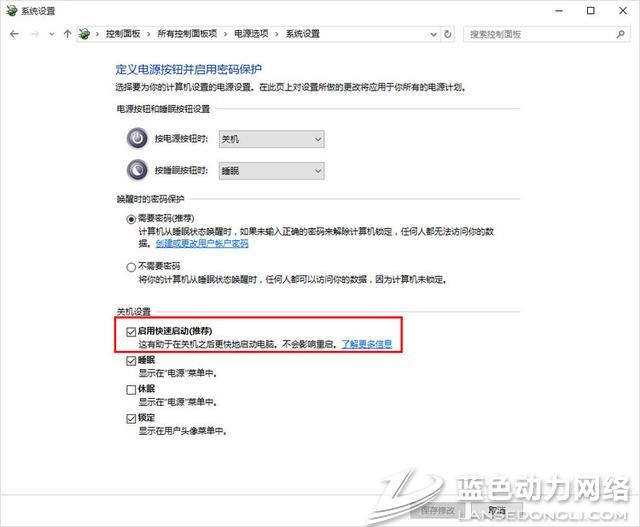This screenshot has width=640, height=527.
Task: Open the 按电源按钮时 dropdown
Action: tap(271, 139)
